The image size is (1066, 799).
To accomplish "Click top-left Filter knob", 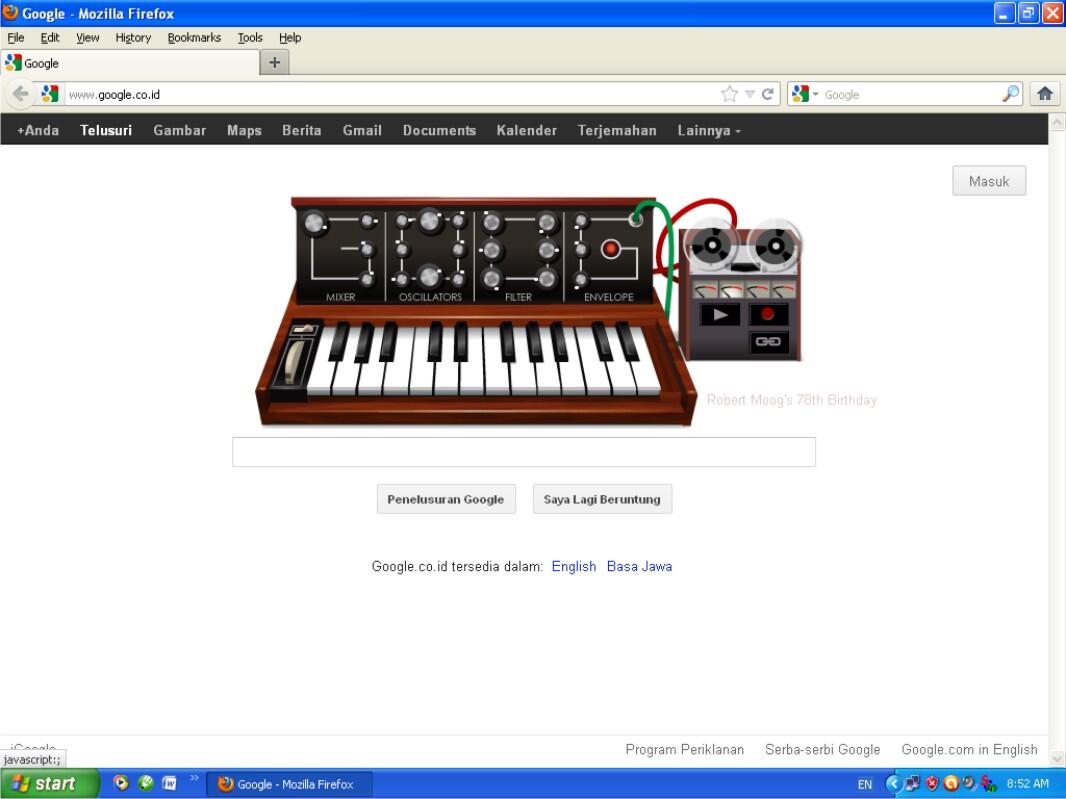I will pos(492,222).
